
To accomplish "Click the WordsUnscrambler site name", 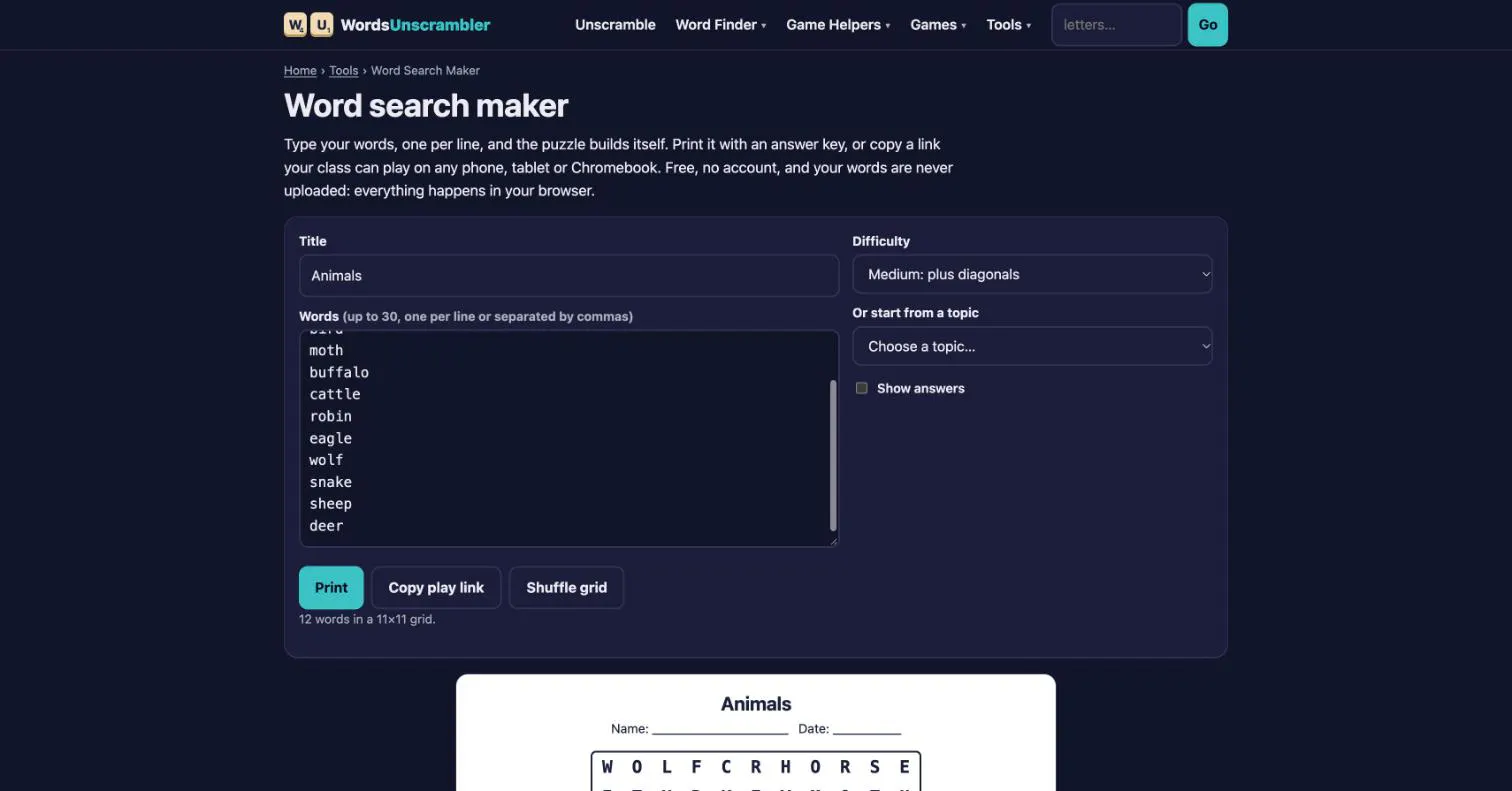I will coord(415,25).
